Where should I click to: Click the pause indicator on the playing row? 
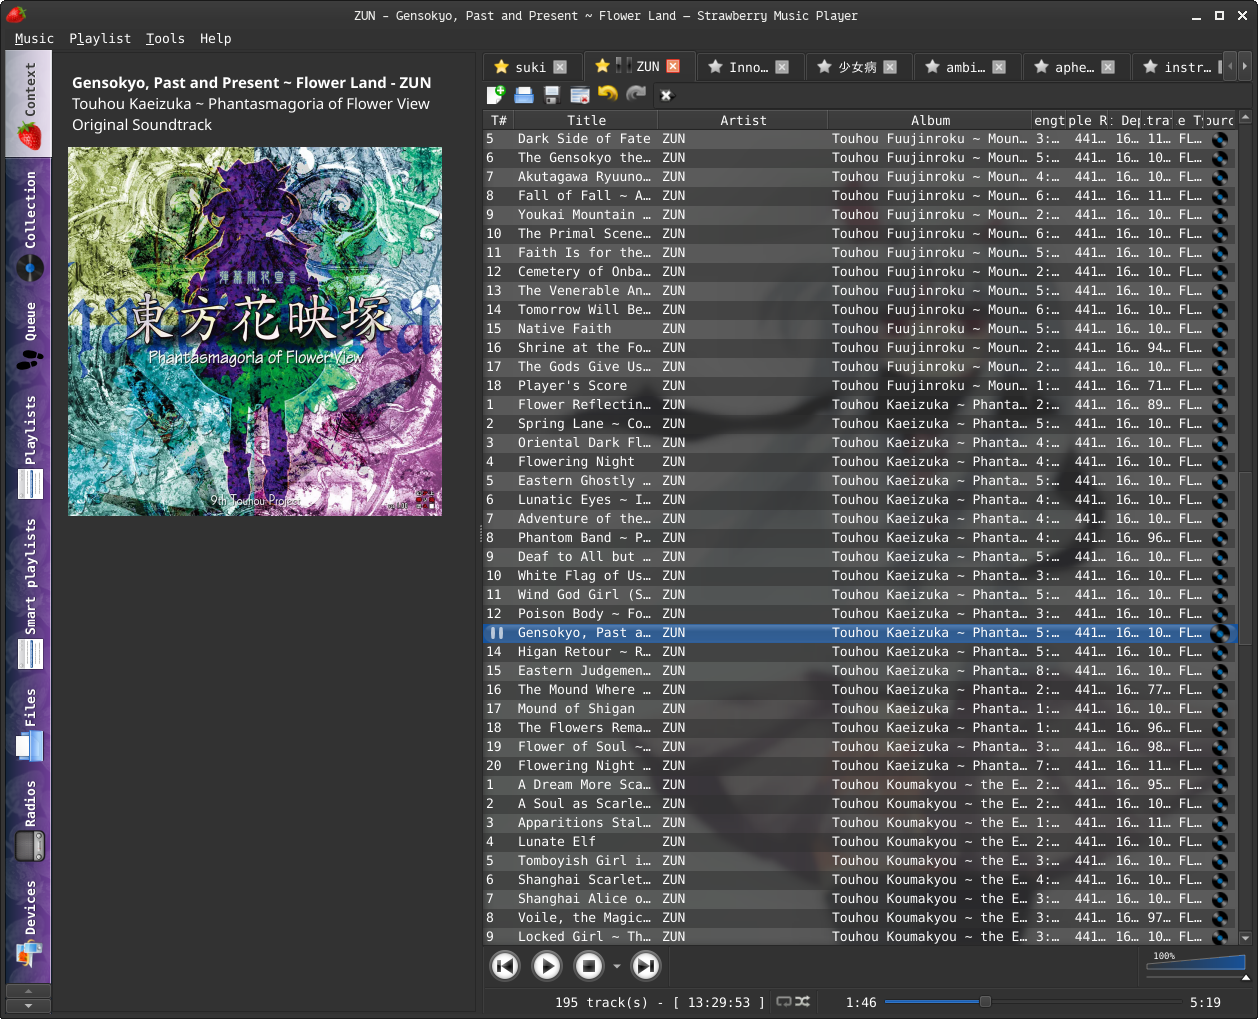[497, 633]
